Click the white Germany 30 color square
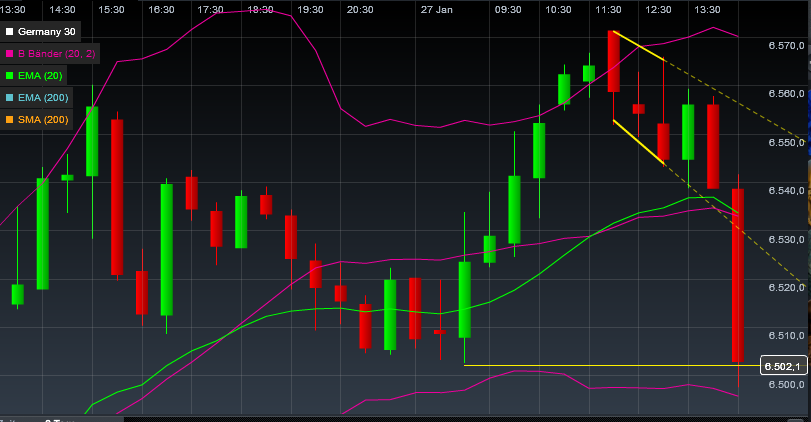 pyautogui.click(x=9, y=32)
